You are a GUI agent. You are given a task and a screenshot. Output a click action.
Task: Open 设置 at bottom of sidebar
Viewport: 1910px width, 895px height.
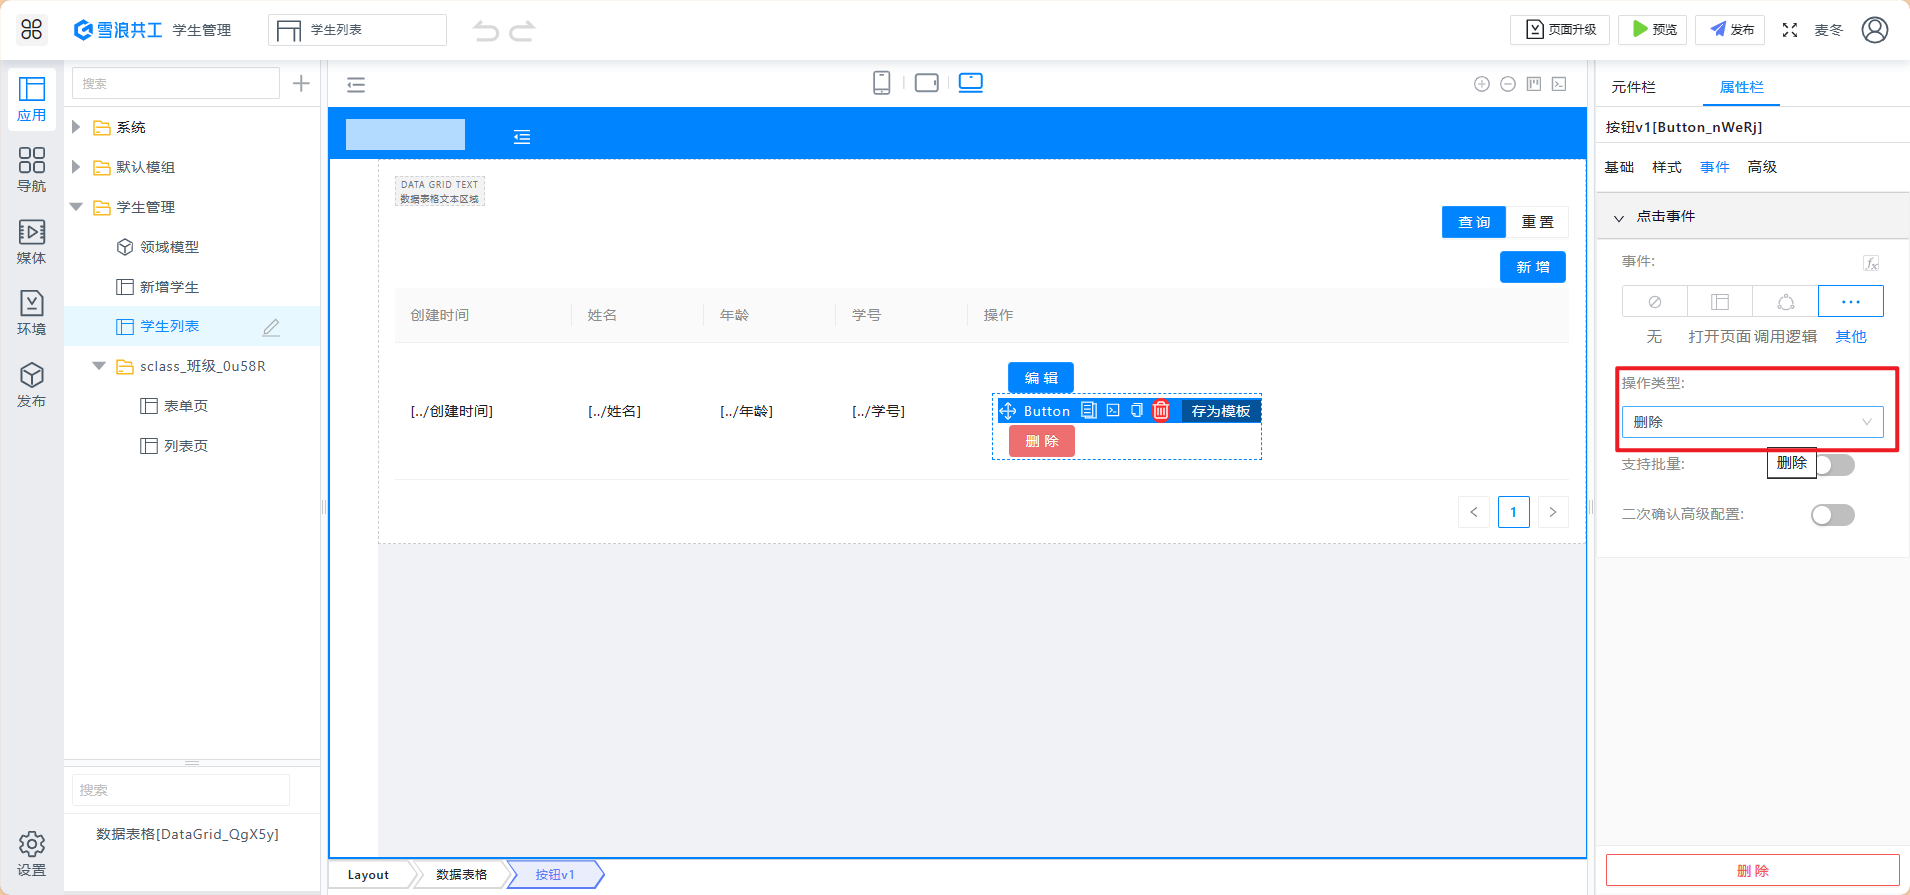point(32,854)
